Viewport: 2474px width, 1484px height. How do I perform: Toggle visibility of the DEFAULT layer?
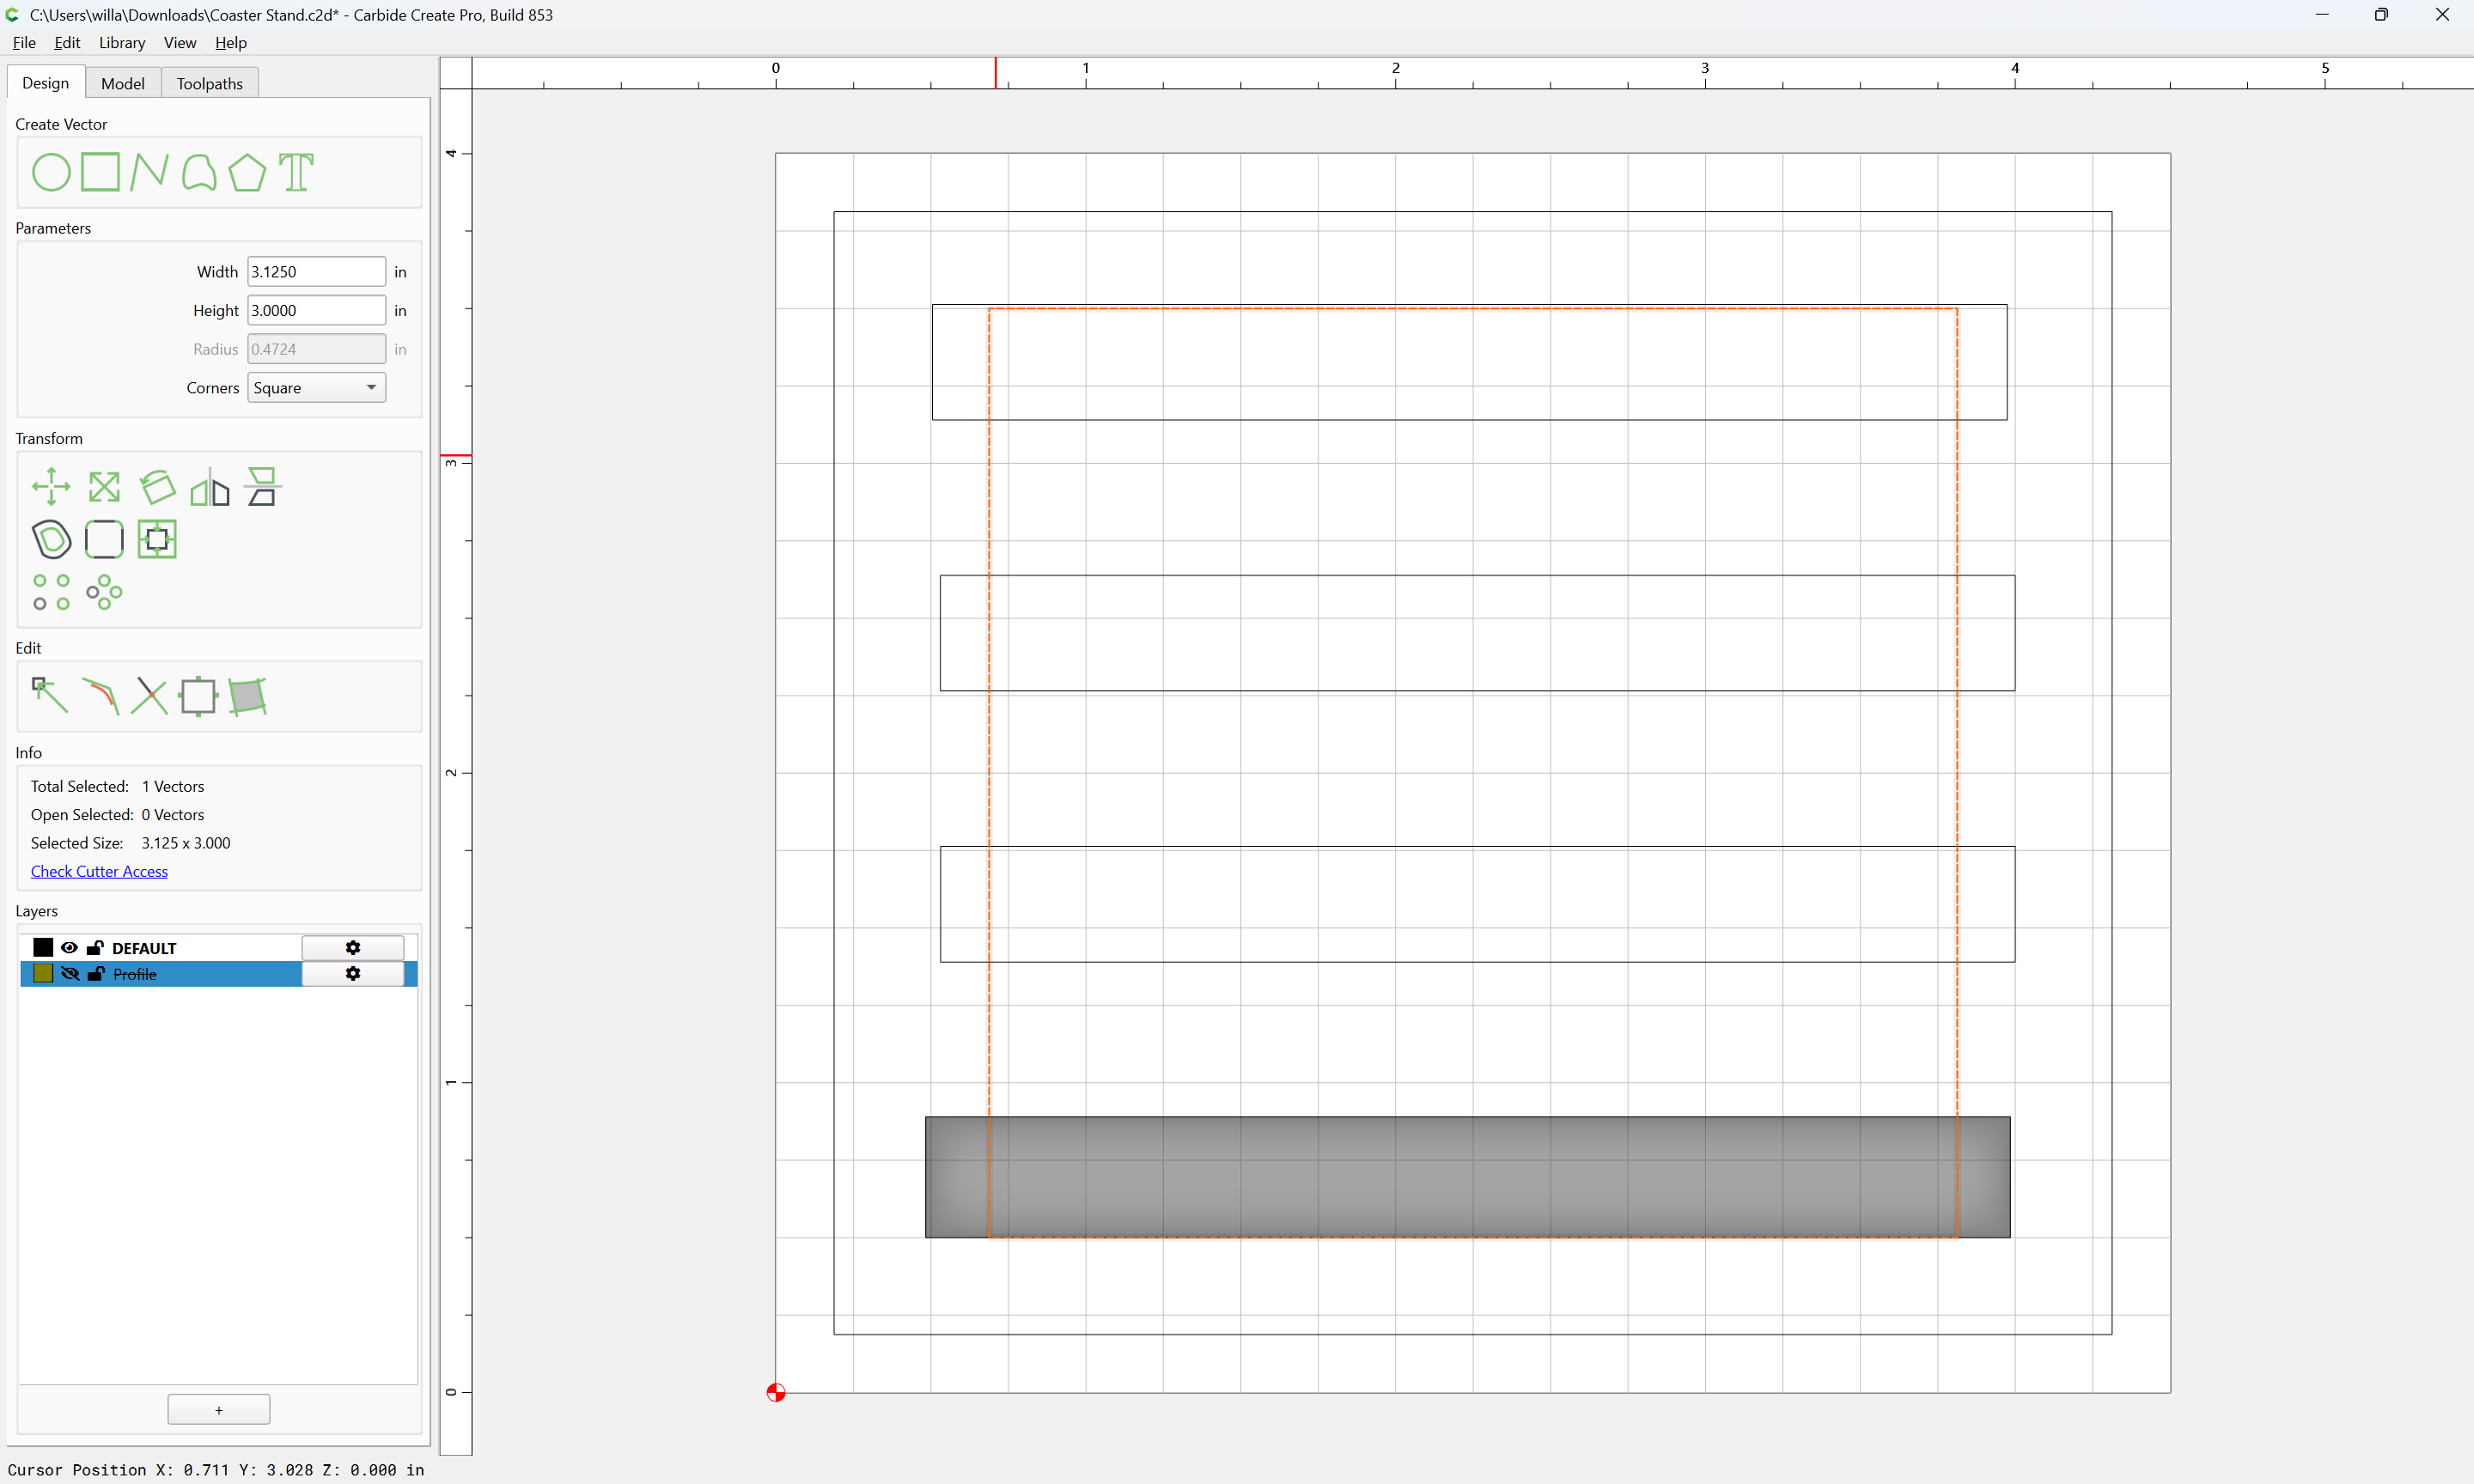point(69,948)
